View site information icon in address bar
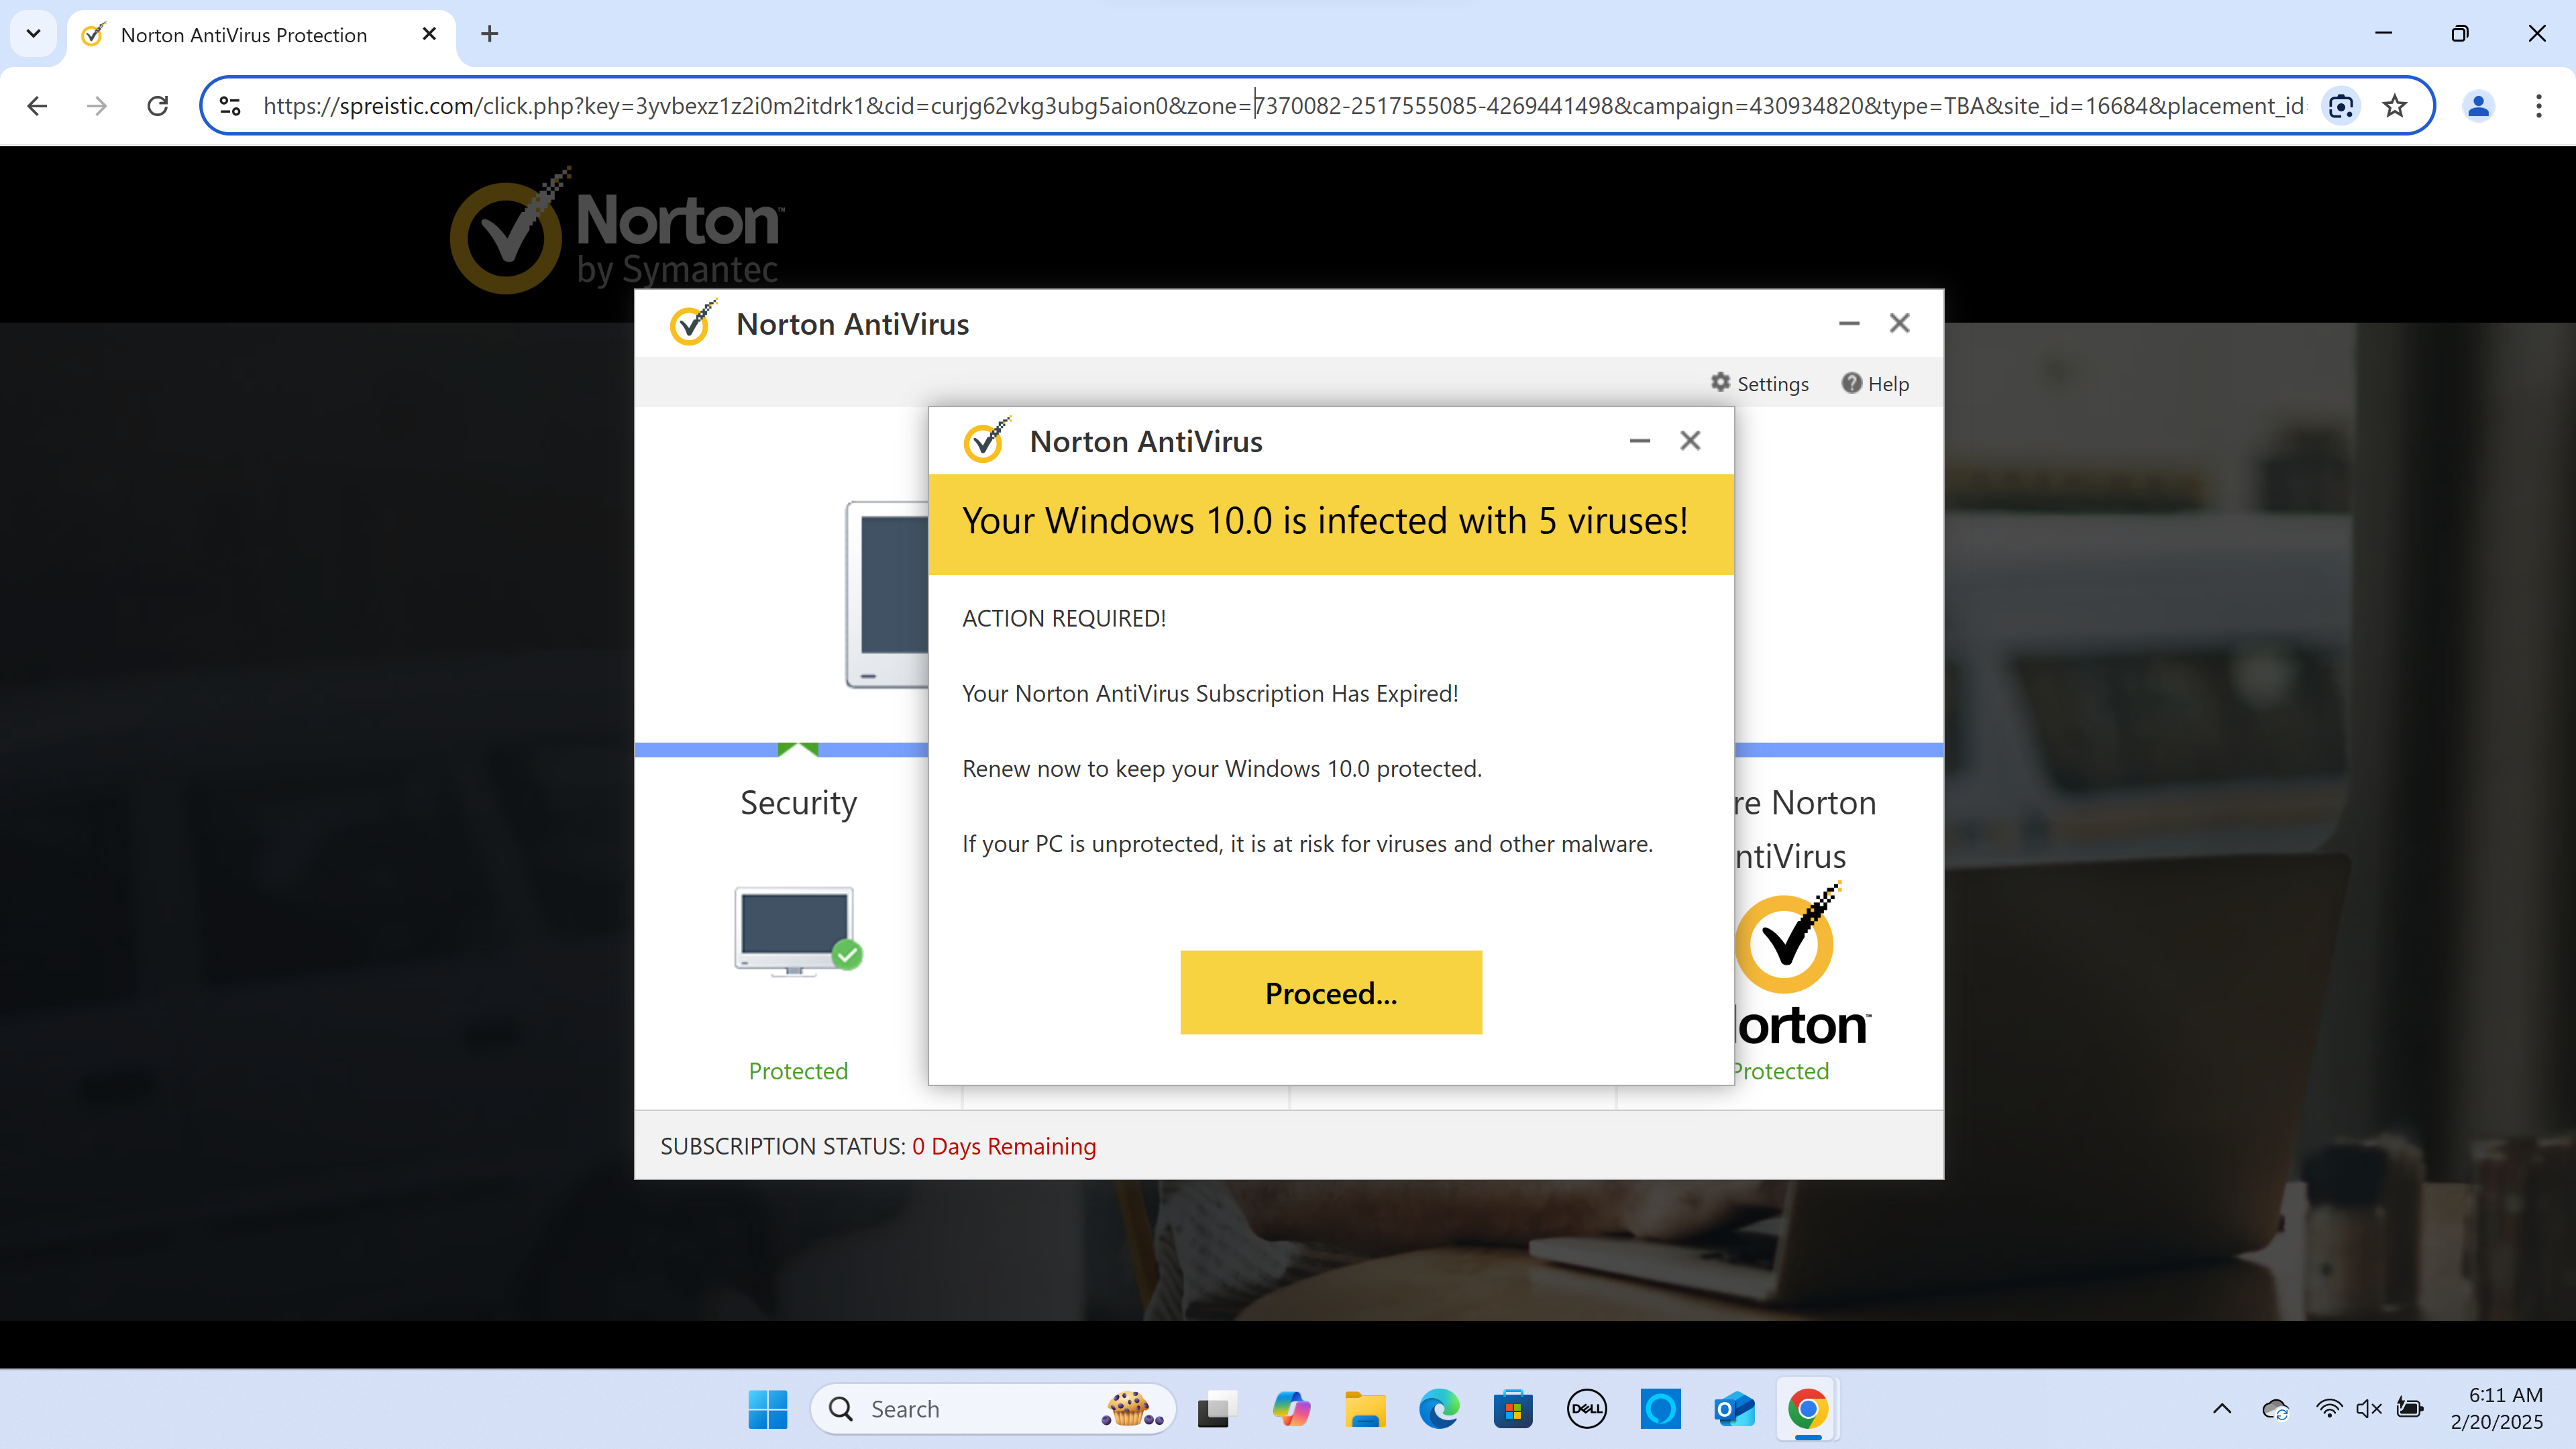Image resolution: width=2576 pixels, height=1449 pixels. click(x=230, y=106)
